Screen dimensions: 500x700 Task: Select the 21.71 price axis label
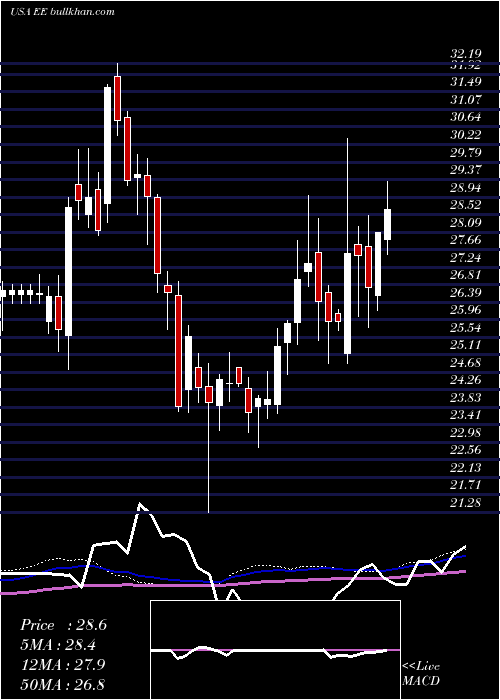point(465,485)
